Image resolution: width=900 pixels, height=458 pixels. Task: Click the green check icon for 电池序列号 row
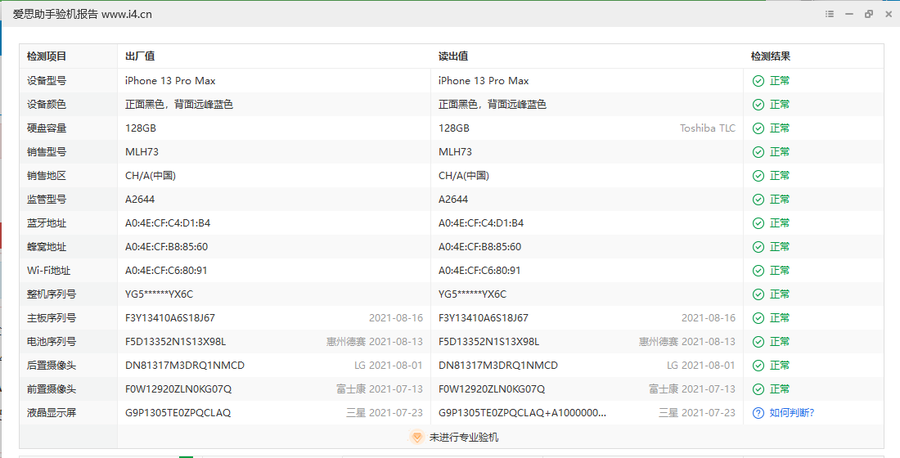click(758, 341)
